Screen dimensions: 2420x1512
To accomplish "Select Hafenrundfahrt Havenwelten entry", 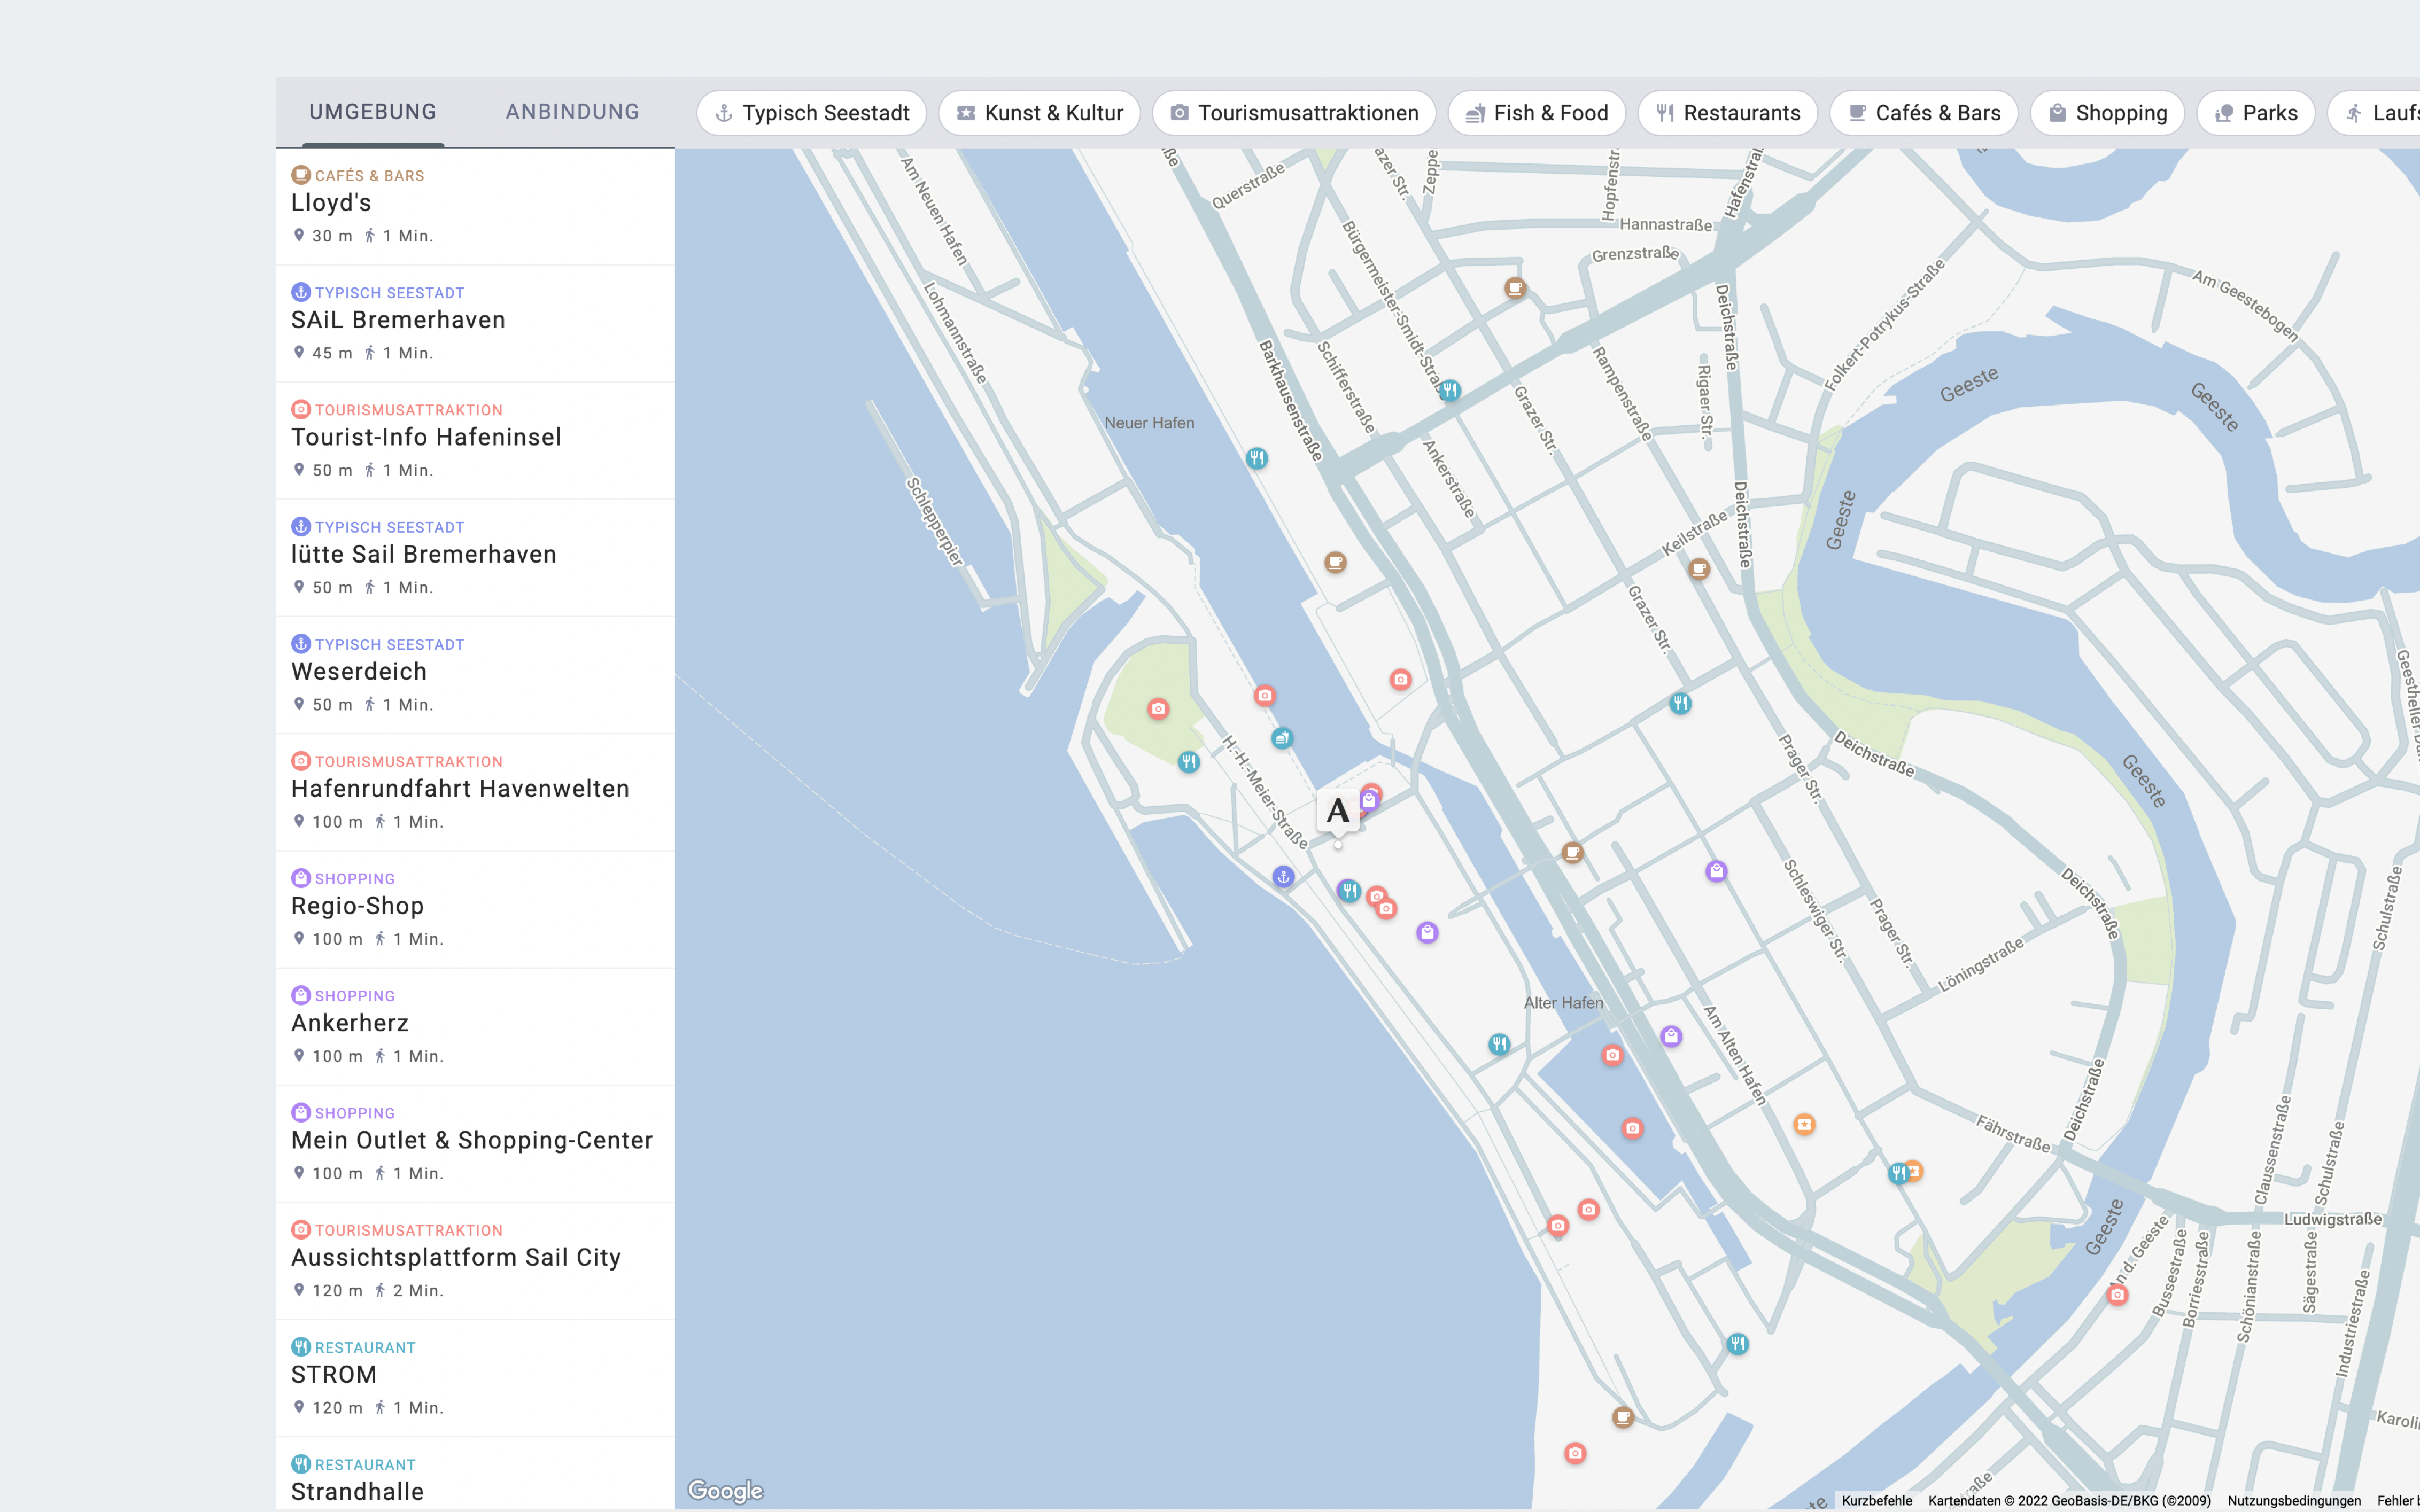I will 475,792.
